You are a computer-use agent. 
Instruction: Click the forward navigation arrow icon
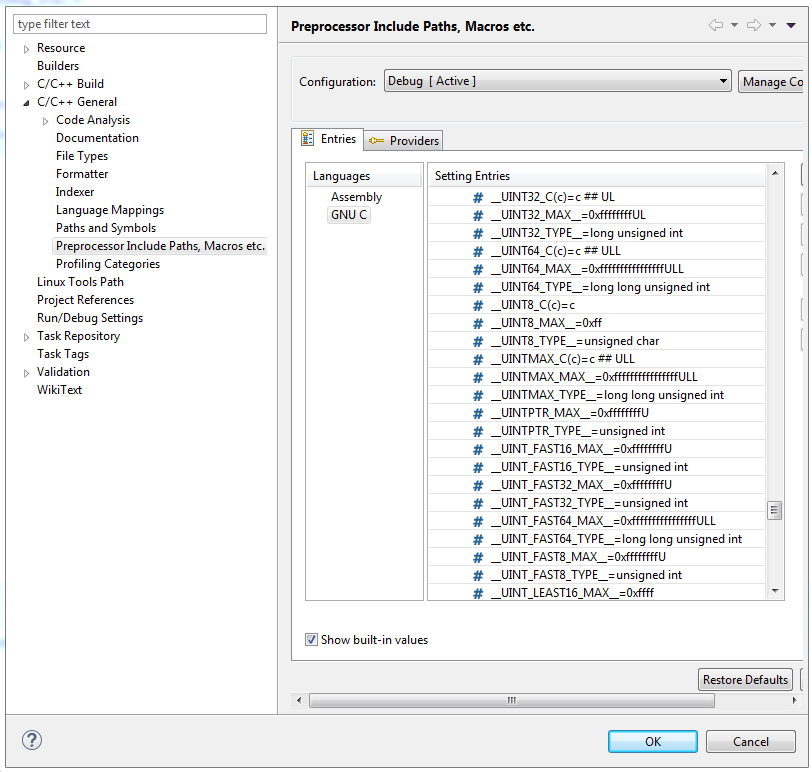[753, 26]
